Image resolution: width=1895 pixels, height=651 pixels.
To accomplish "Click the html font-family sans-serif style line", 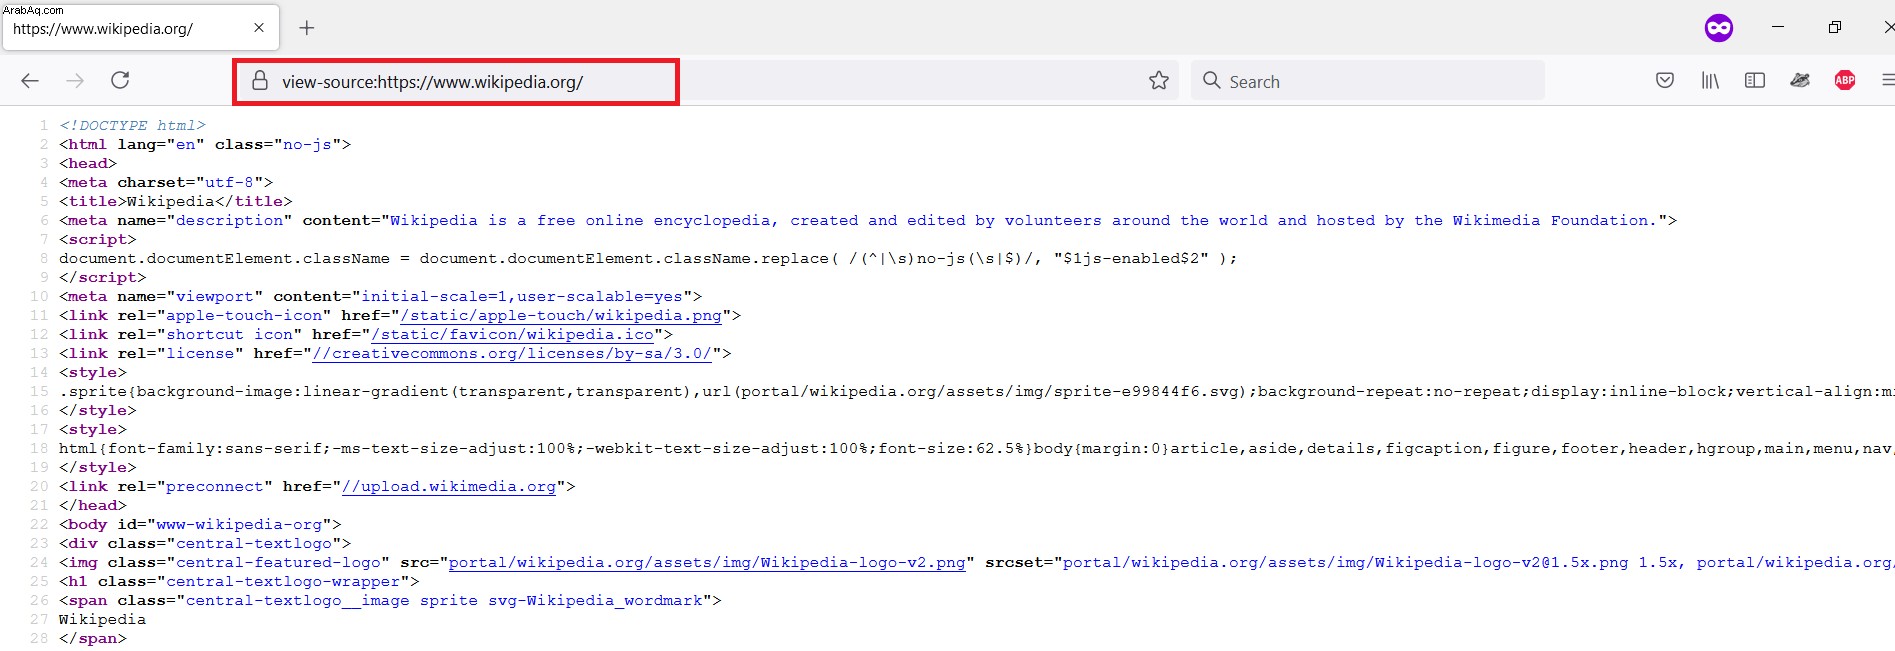I will (x=977, y=448).
